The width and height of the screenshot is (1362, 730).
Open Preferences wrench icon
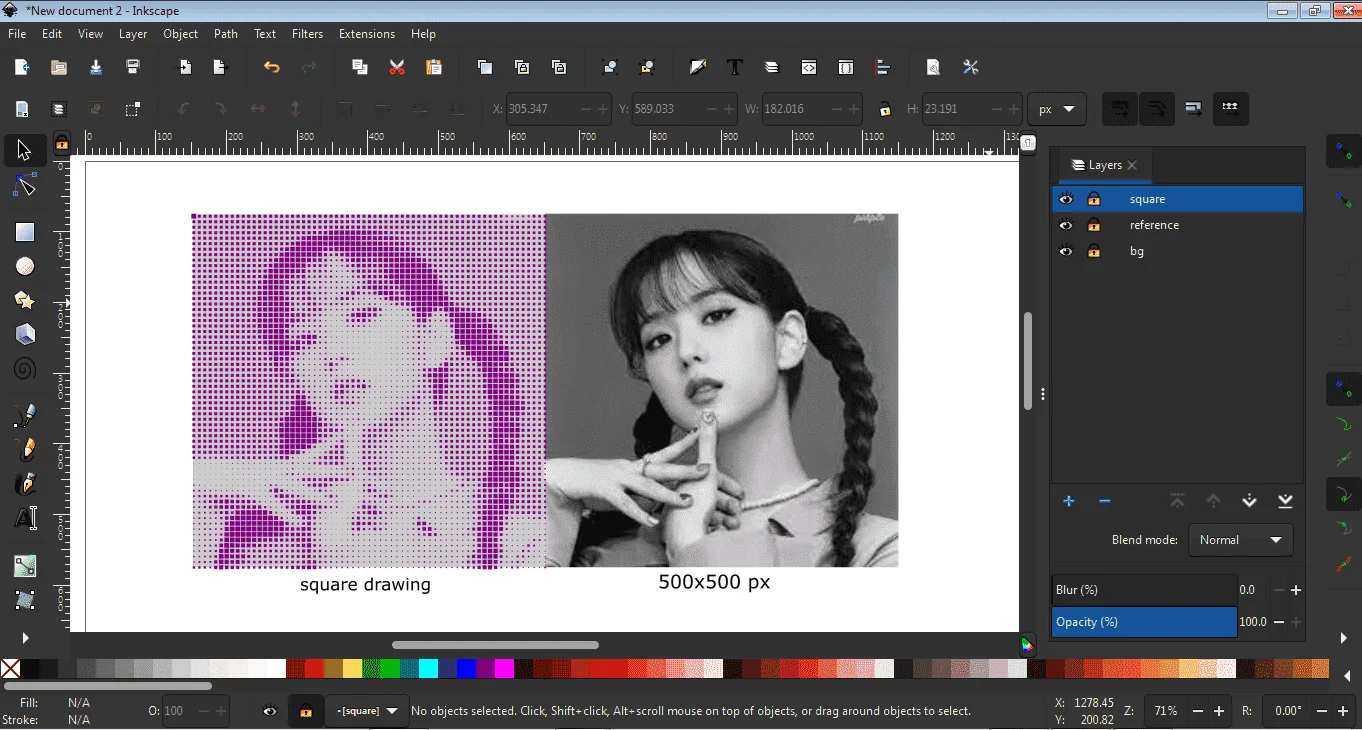pos(970,67)
